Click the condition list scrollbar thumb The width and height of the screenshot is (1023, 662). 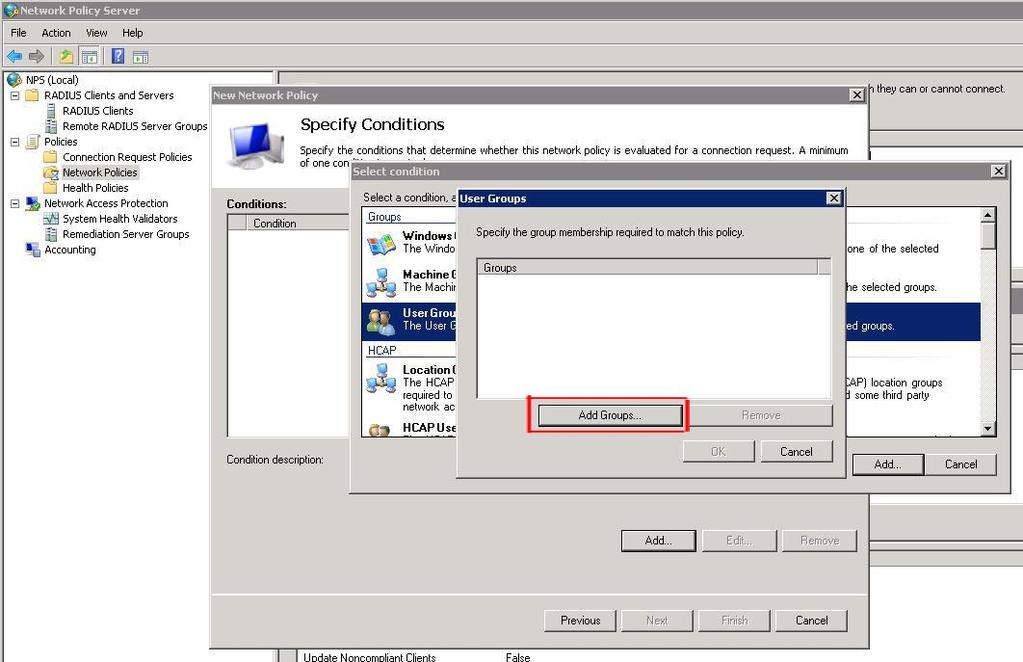(x=988, y=236)
